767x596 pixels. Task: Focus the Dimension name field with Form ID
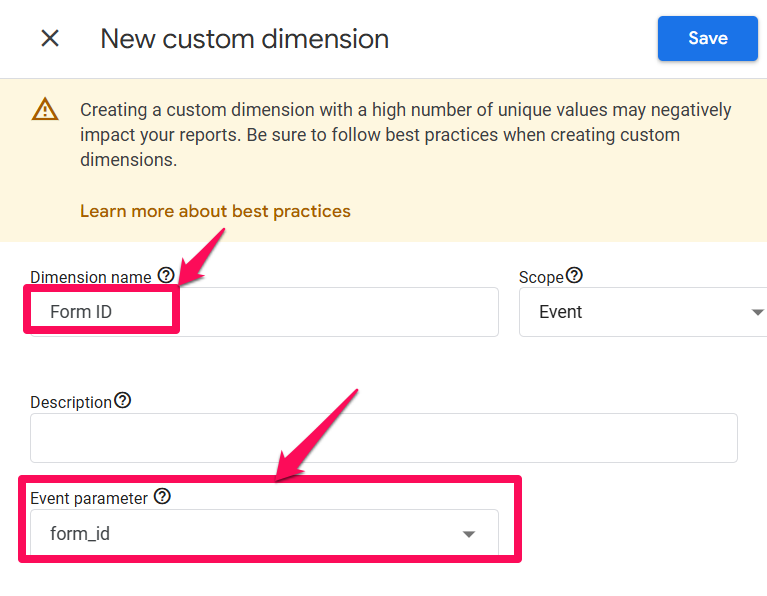[x=264, y=312]
